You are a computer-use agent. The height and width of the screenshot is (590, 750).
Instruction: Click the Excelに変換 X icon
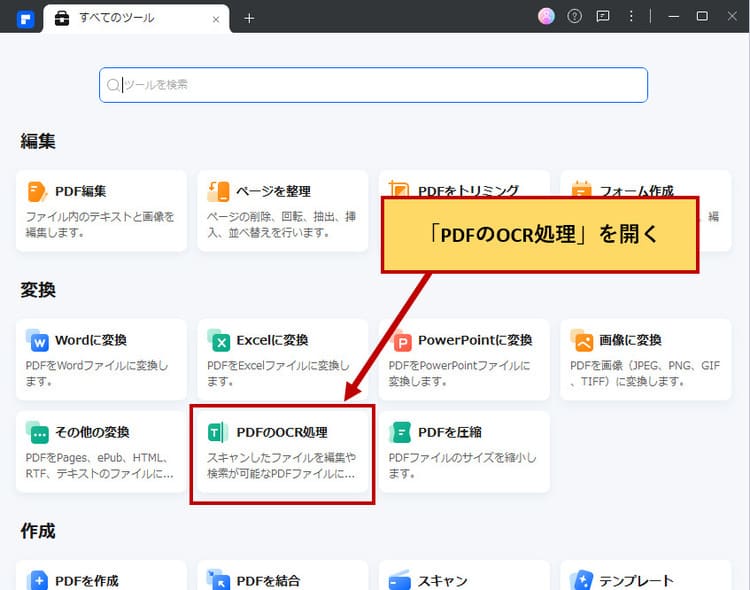pos(219,340)
